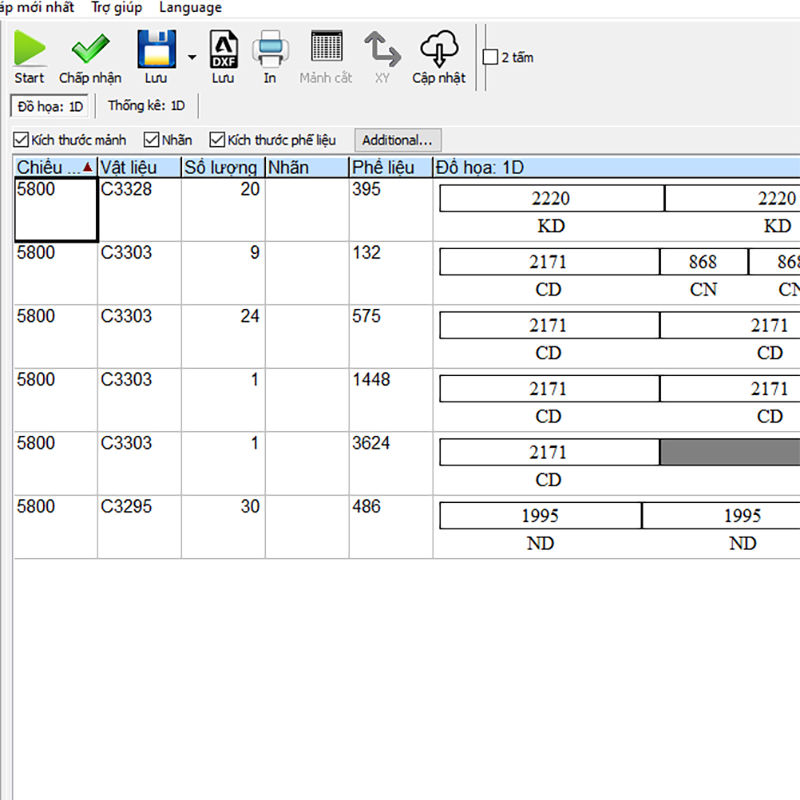Select the gray waste bar in graphics
This screenshot has width=800, height=800.
pos(729,452)
